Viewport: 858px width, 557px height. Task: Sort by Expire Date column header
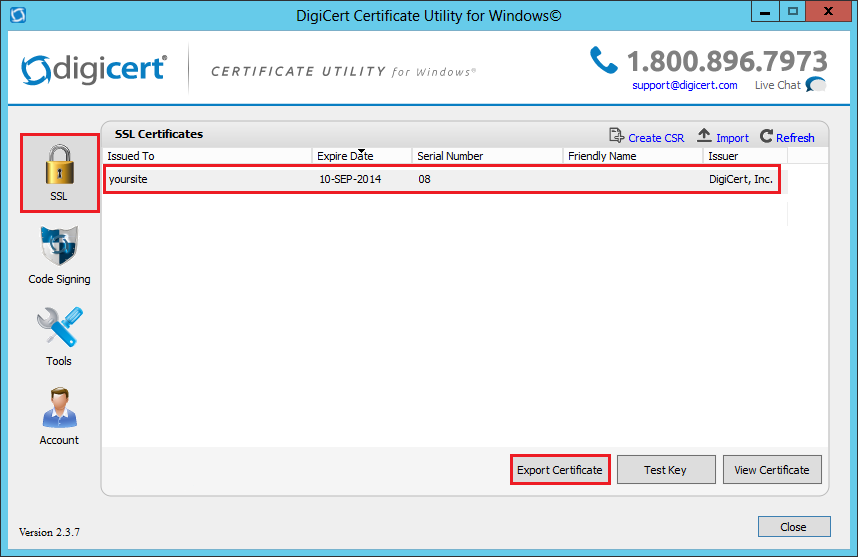pos(361,156)
